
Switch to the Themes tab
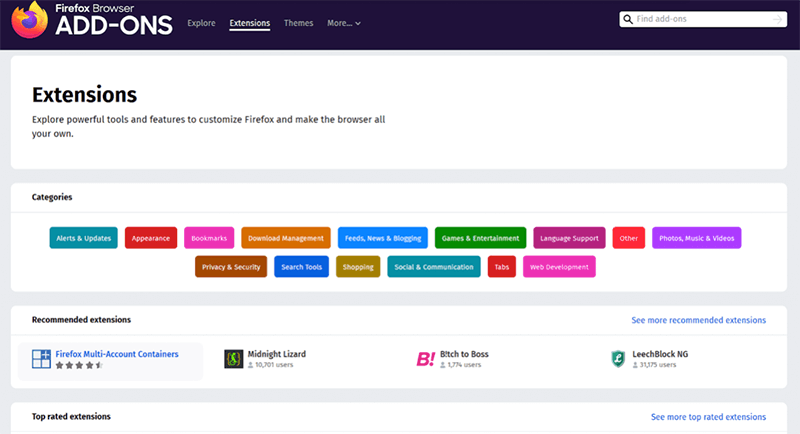[298, 23]
